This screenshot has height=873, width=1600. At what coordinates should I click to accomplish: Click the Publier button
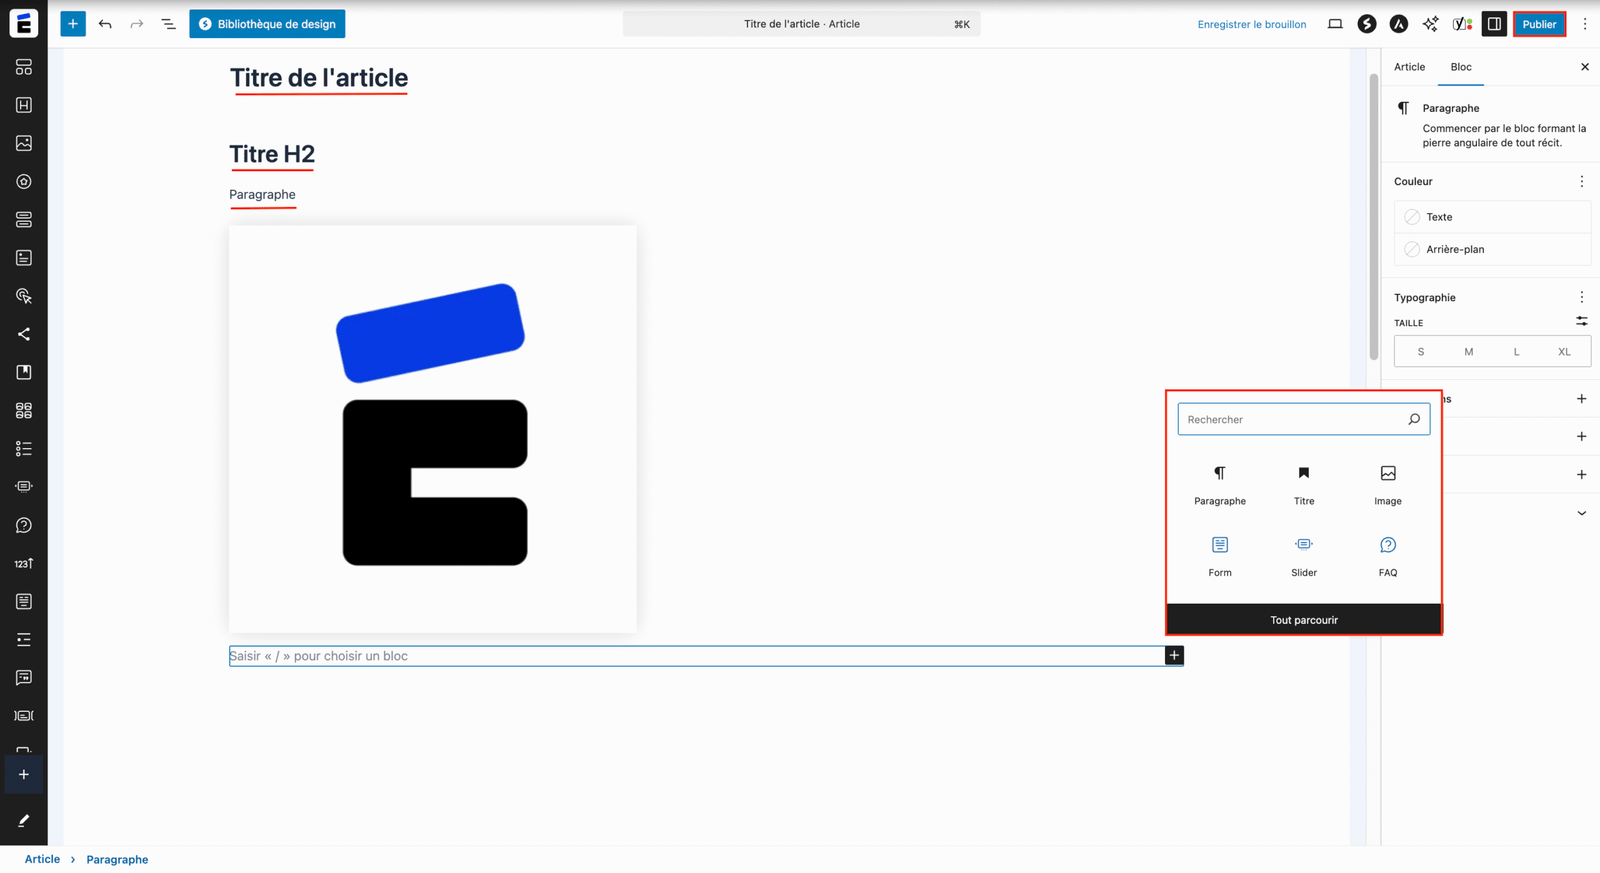click(1539, 24)
